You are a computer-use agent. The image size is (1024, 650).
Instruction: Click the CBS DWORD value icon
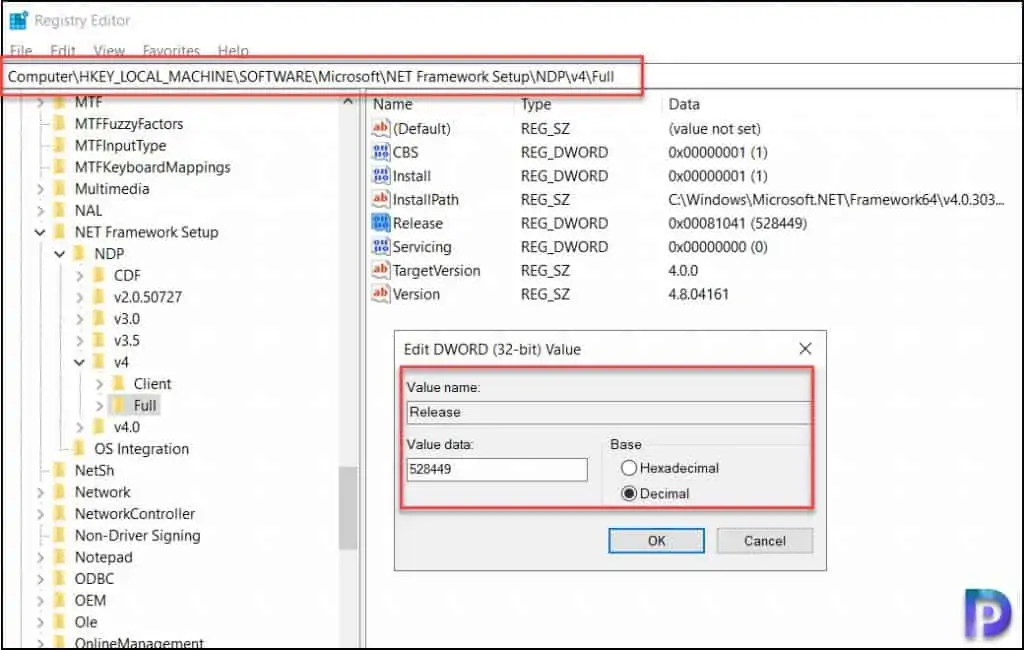[380, 152]
